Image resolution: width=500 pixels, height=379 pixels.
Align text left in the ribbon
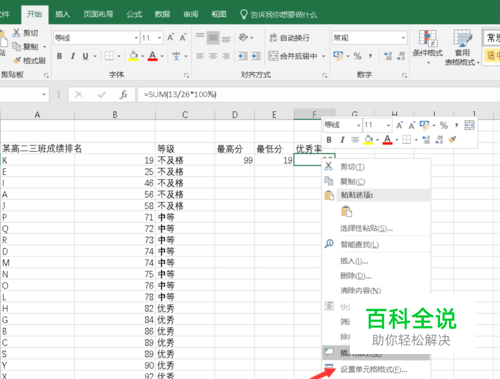pyautogui.click(x=200, y=56)
